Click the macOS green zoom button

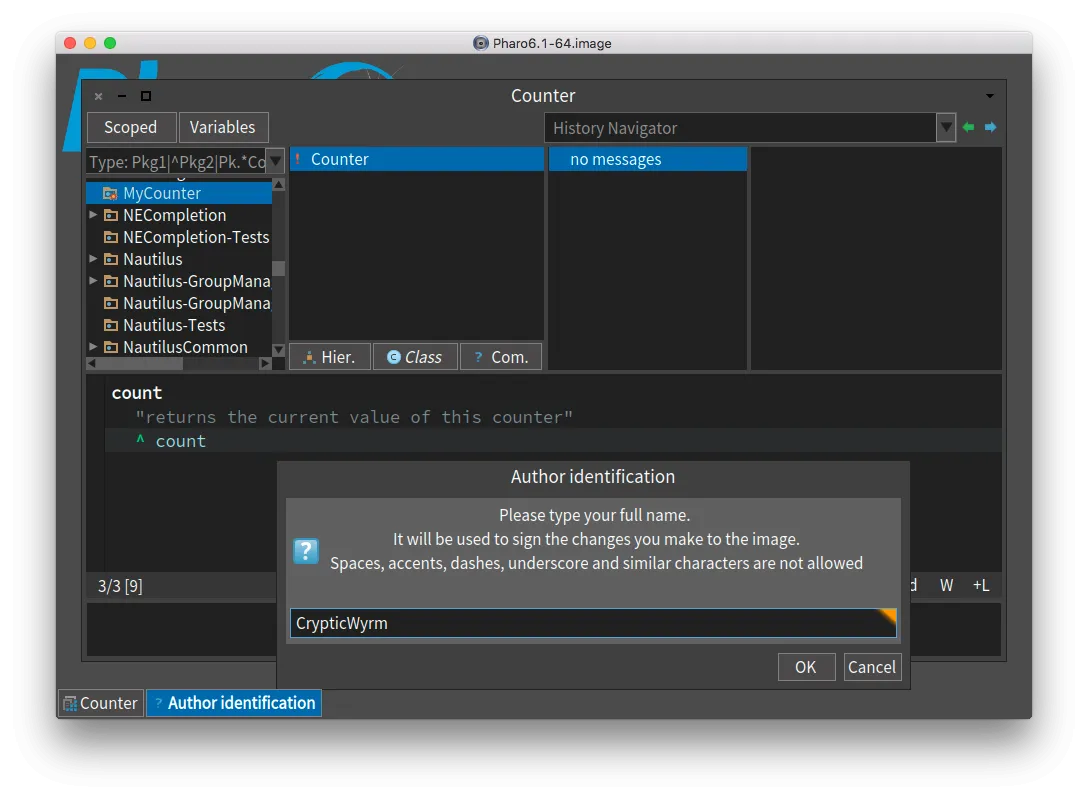click(110, 43)
